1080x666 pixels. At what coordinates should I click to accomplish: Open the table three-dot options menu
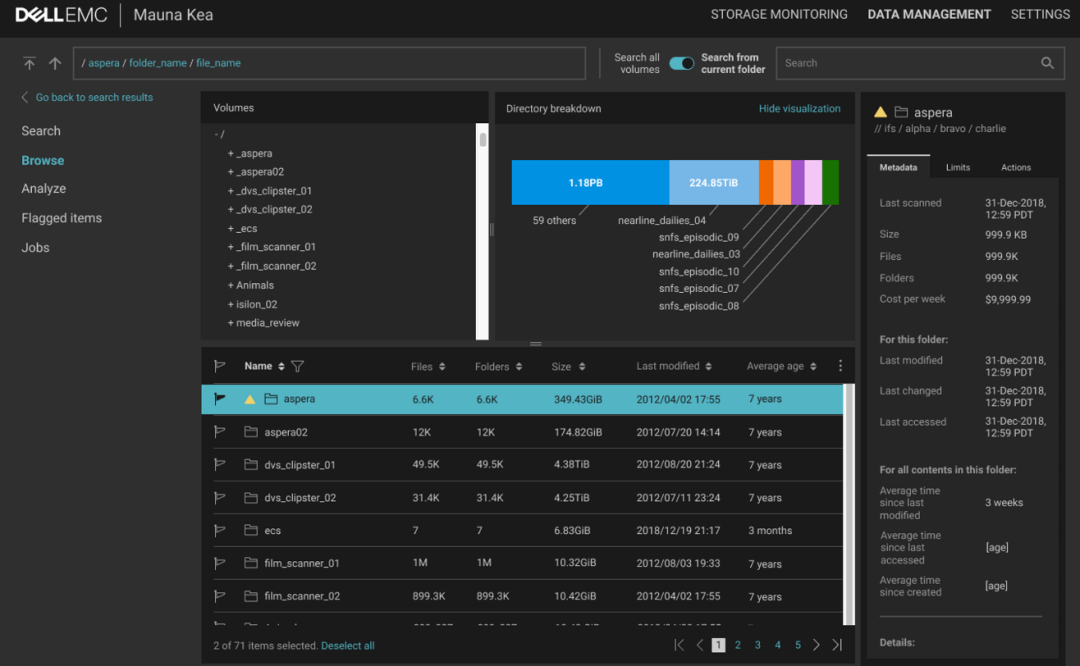840,367
